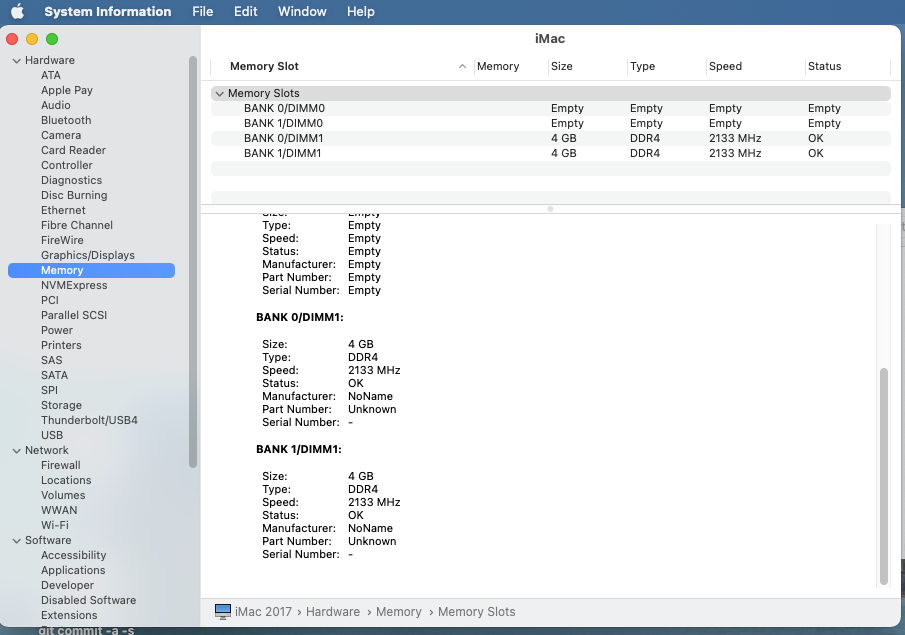Select Audio in the sidebar
The height and width of the screenshot is (635, 905).
(56, 106)
